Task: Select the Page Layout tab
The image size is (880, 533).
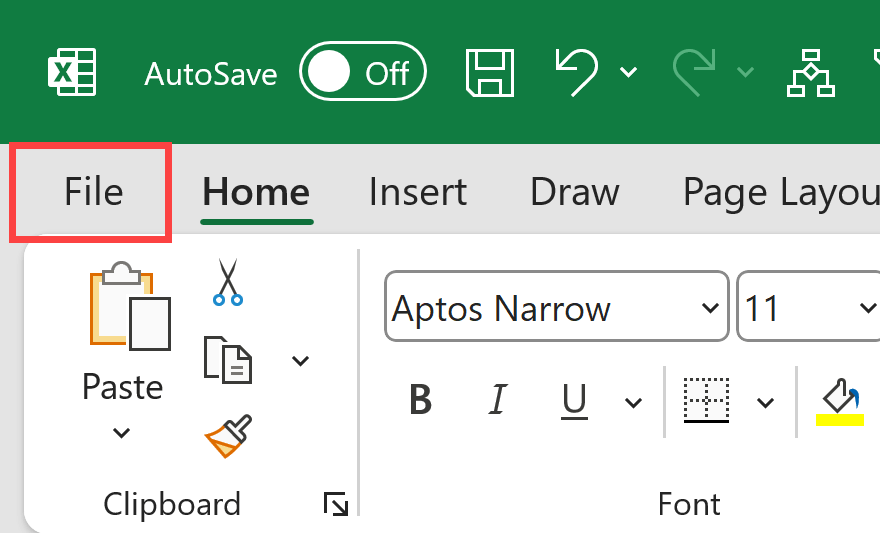Action: (781, 192)
